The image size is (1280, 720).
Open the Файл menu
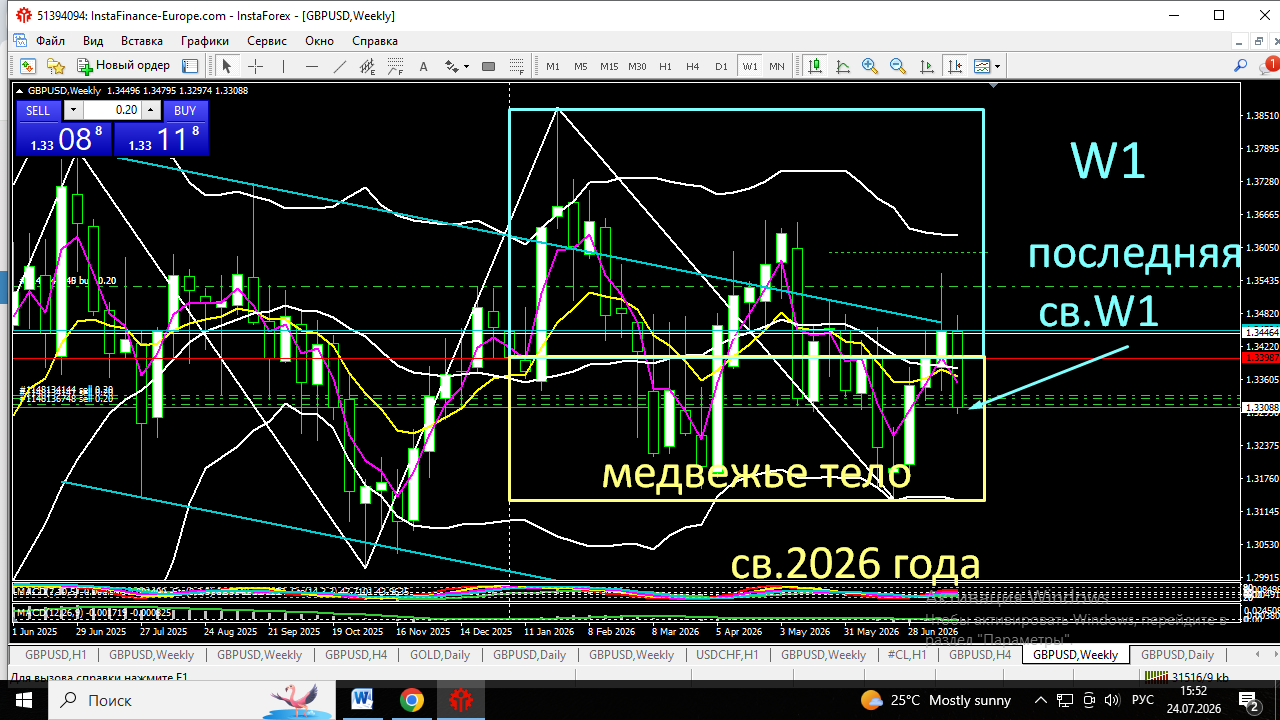pyautogui.click(x=50, y=41)
